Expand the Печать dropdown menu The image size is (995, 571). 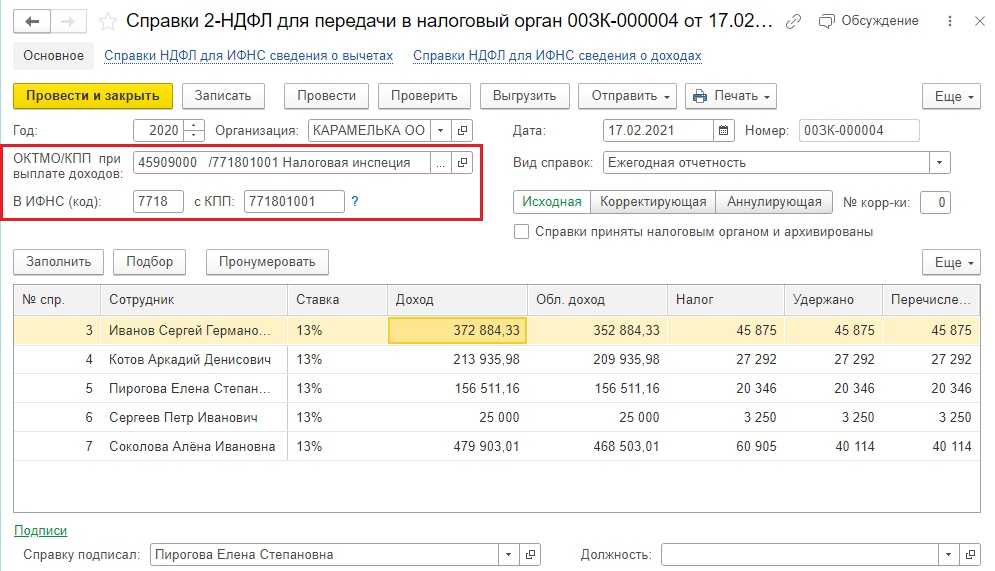click(x=730, y=96)
